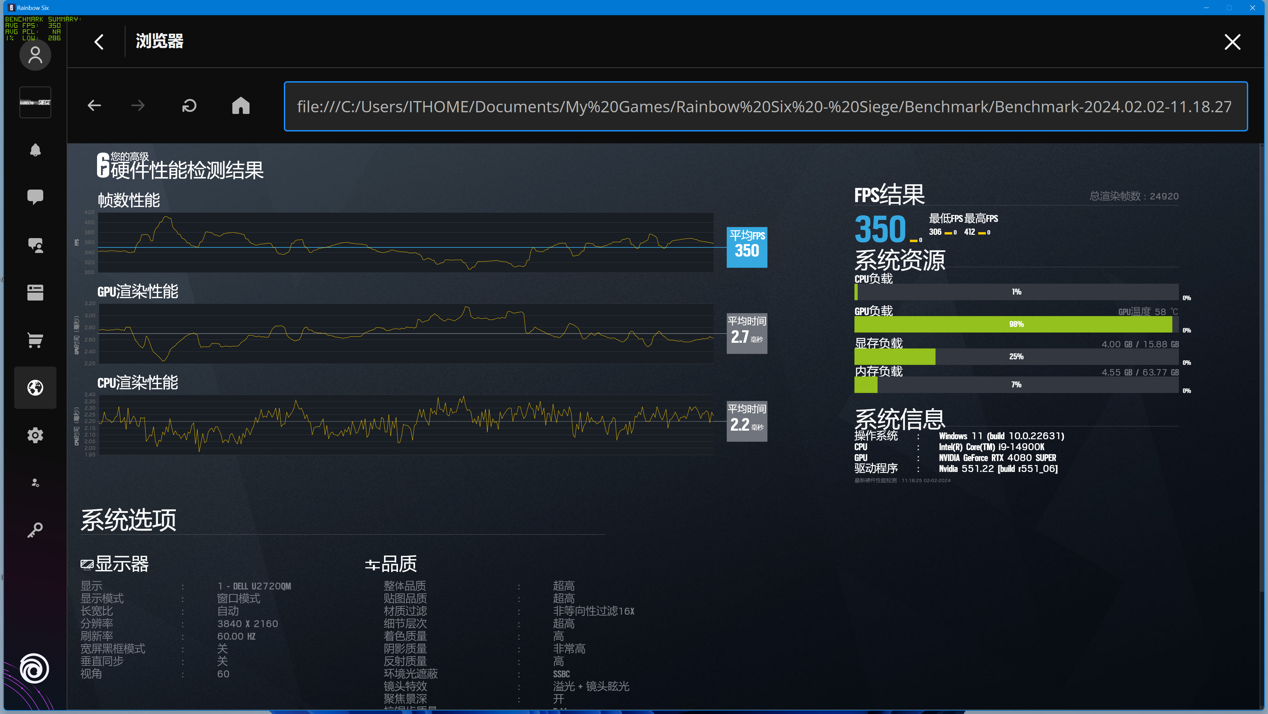The width and height of the screenshot is (1268, 714).
Task: Open the notifications bell in the sidebar
Action: point(35,150)
